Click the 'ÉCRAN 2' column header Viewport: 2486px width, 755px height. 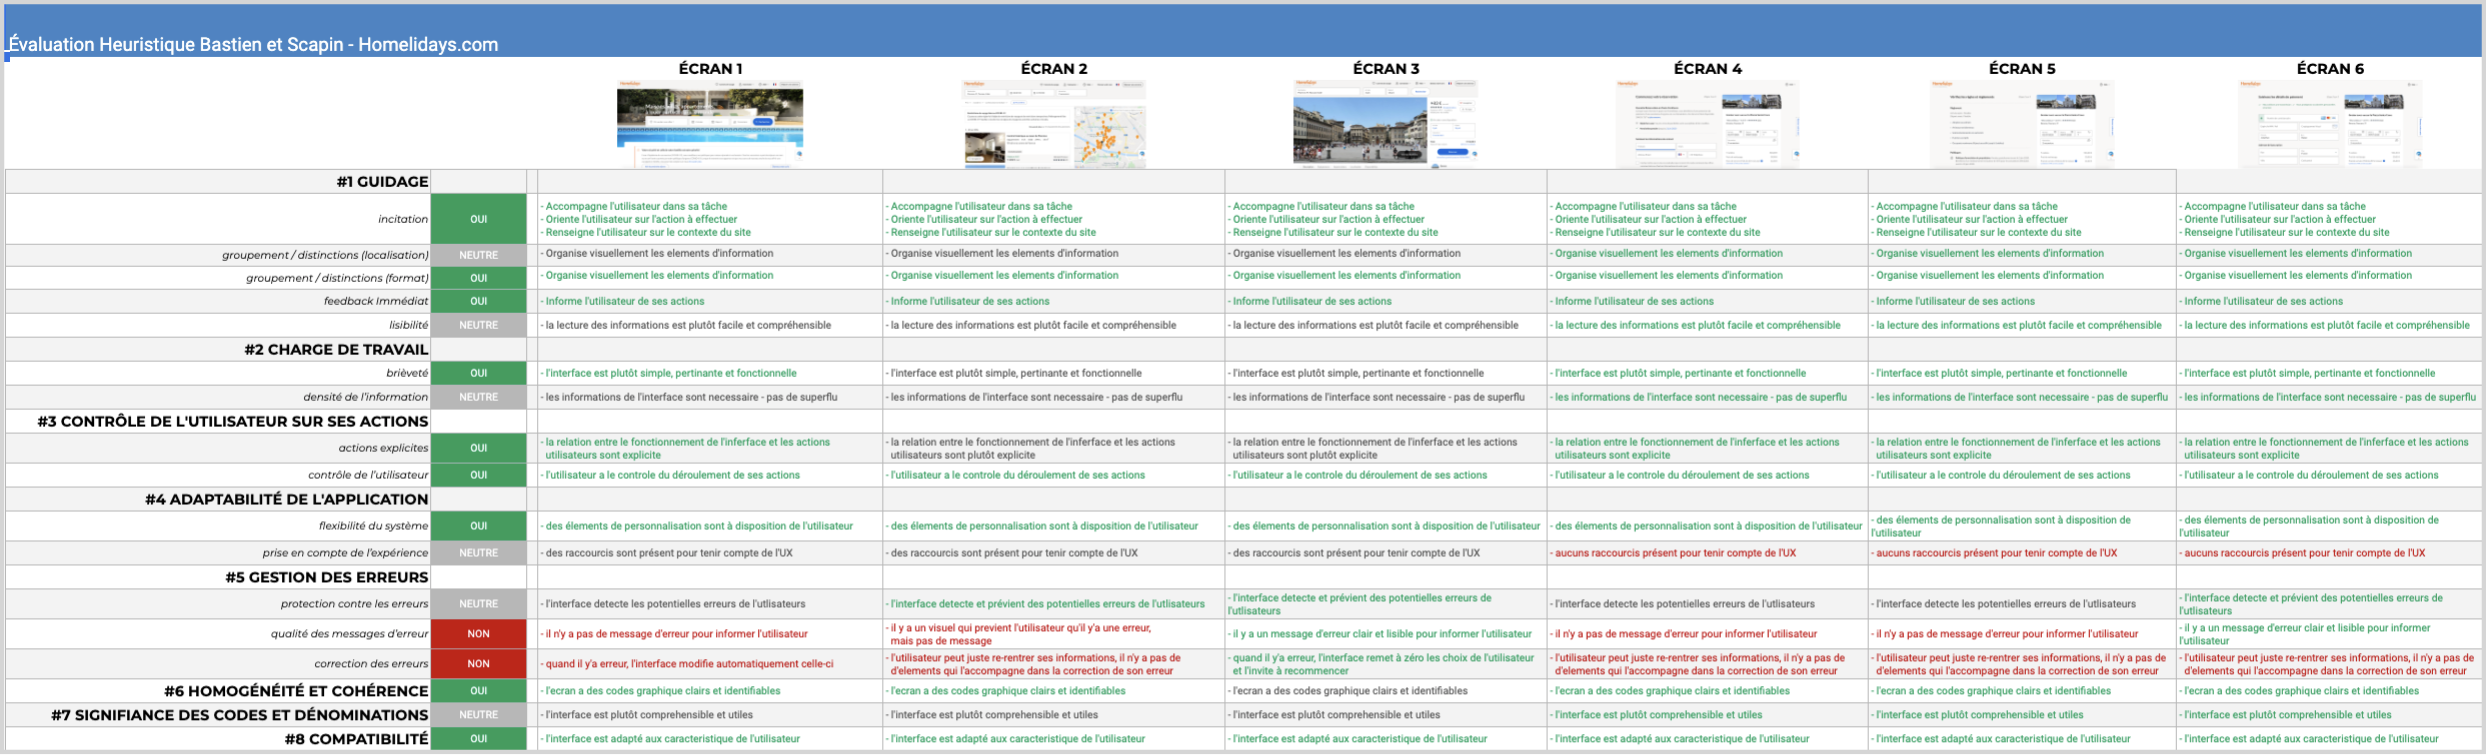point(1054,69)
